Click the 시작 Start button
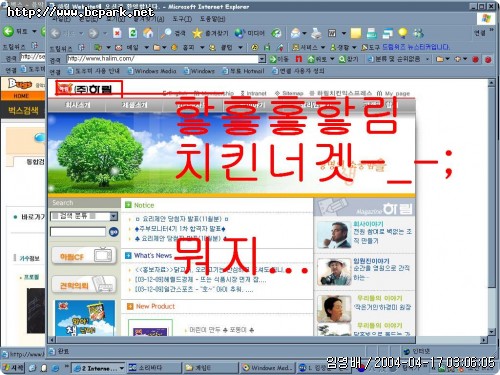The height and width of the screenshot is (375, 500). tap(13, 368)
